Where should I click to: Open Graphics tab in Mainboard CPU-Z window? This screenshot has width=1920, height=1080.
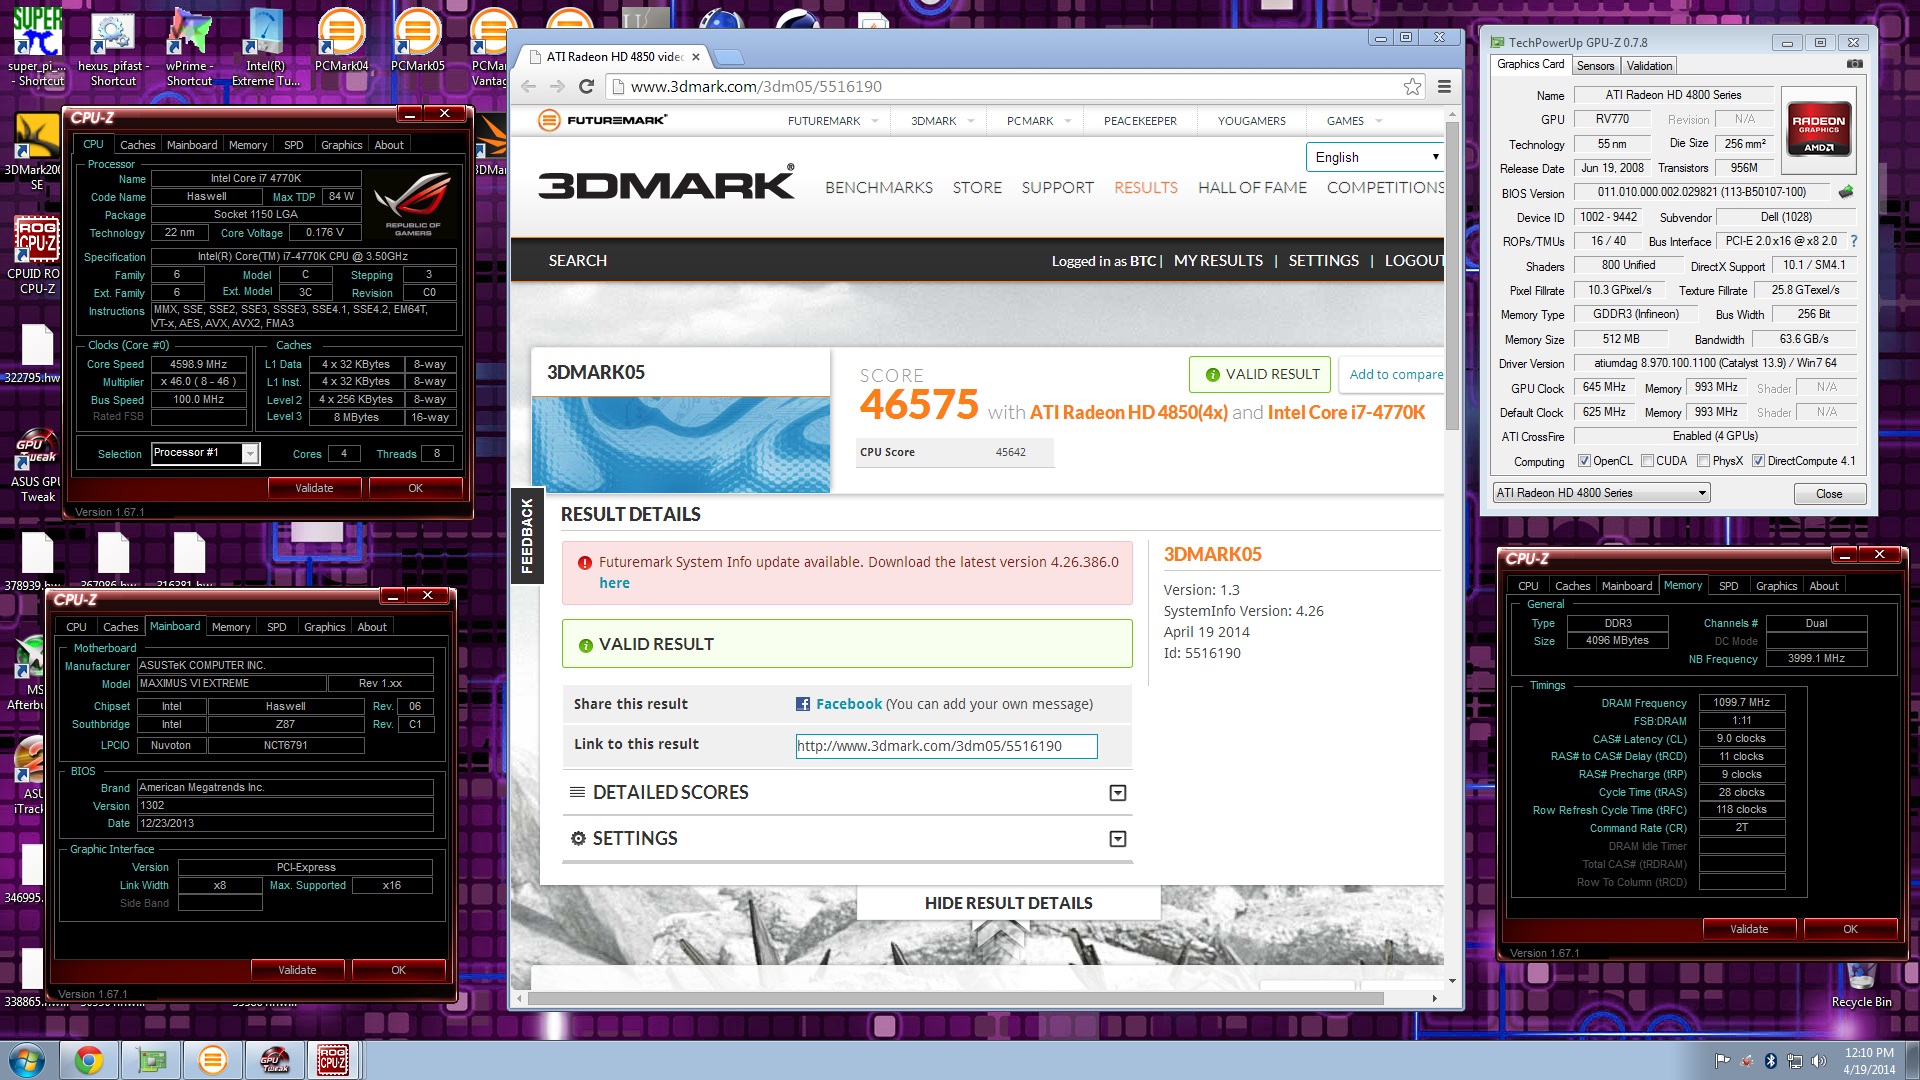[x=324, y=627]
